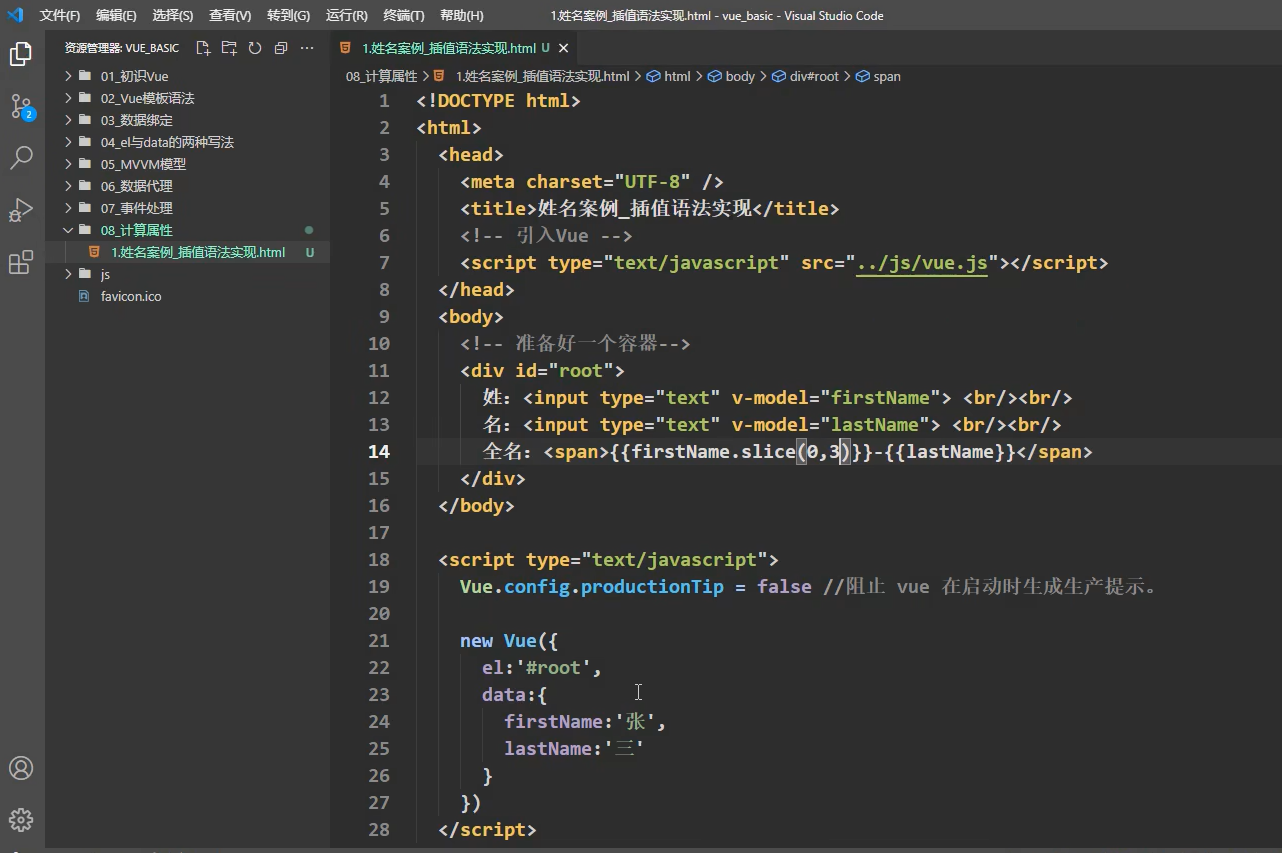
Task: Switch to 1.姓名案例_插值语法实现.html editor tab
Action: pyautogui.click(x=455, y=48)
